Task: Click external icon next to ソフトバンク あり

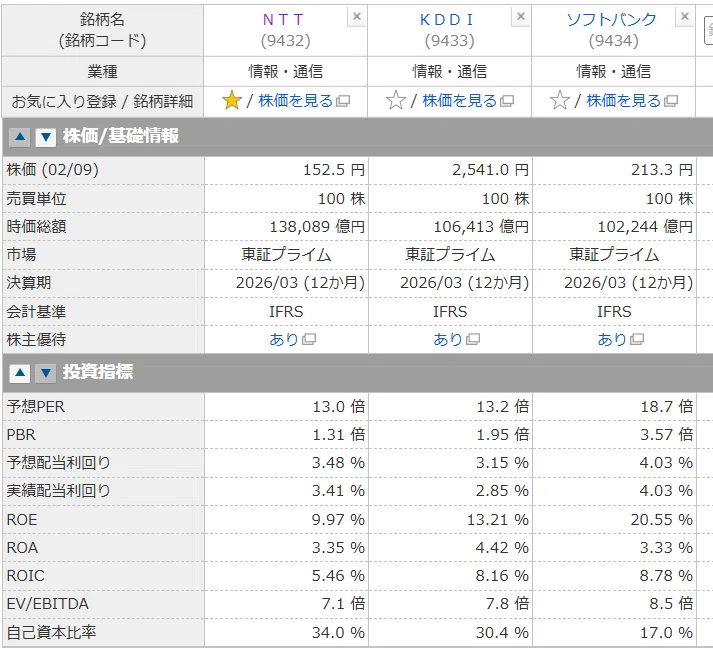Action: tap(637, 339)
